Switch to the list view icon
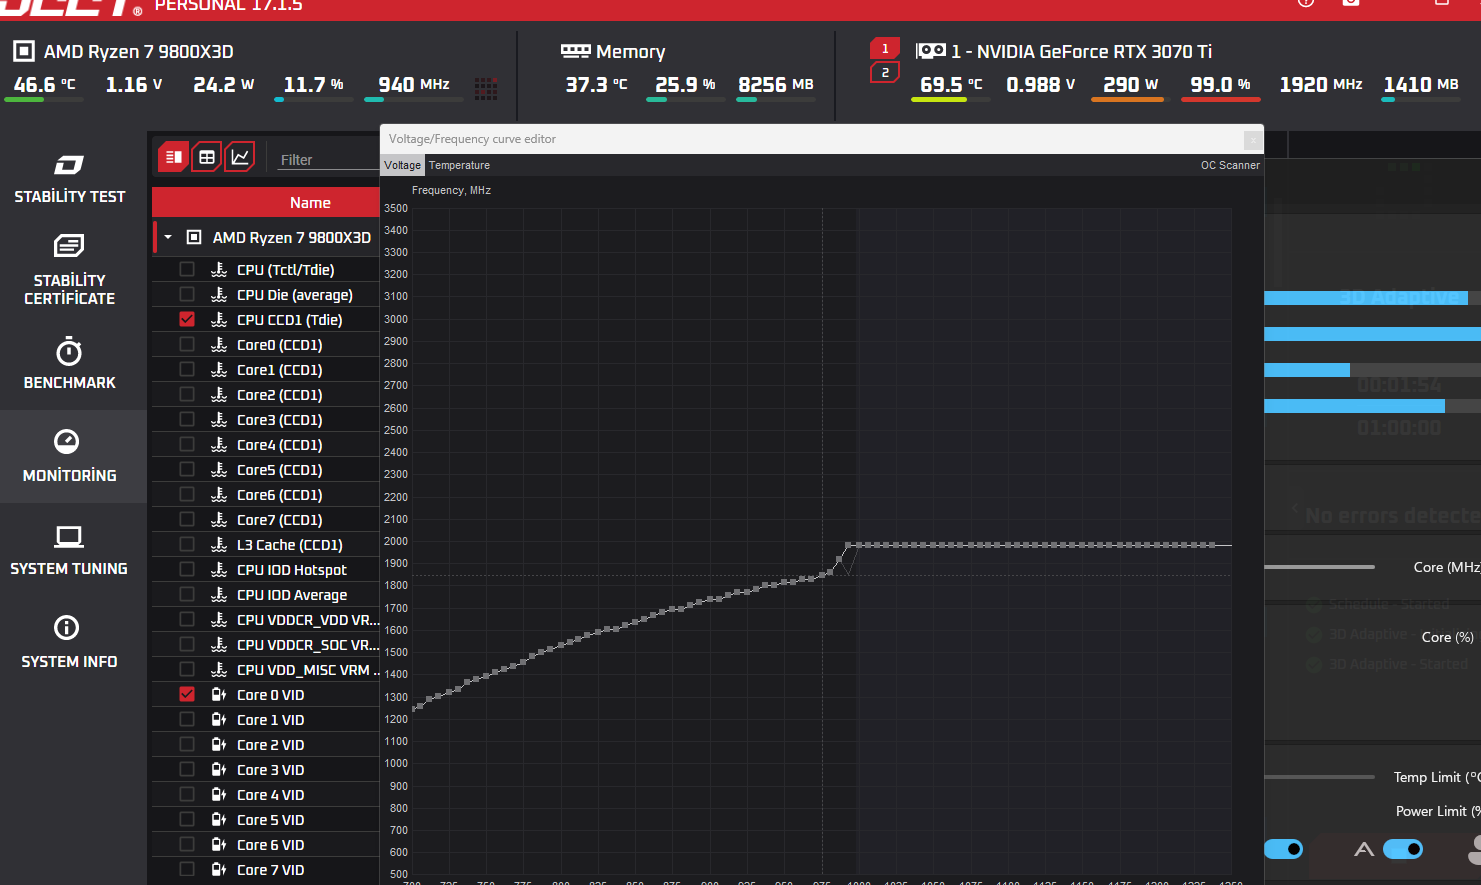1481x885 pixels. click(x=173, y=157)
